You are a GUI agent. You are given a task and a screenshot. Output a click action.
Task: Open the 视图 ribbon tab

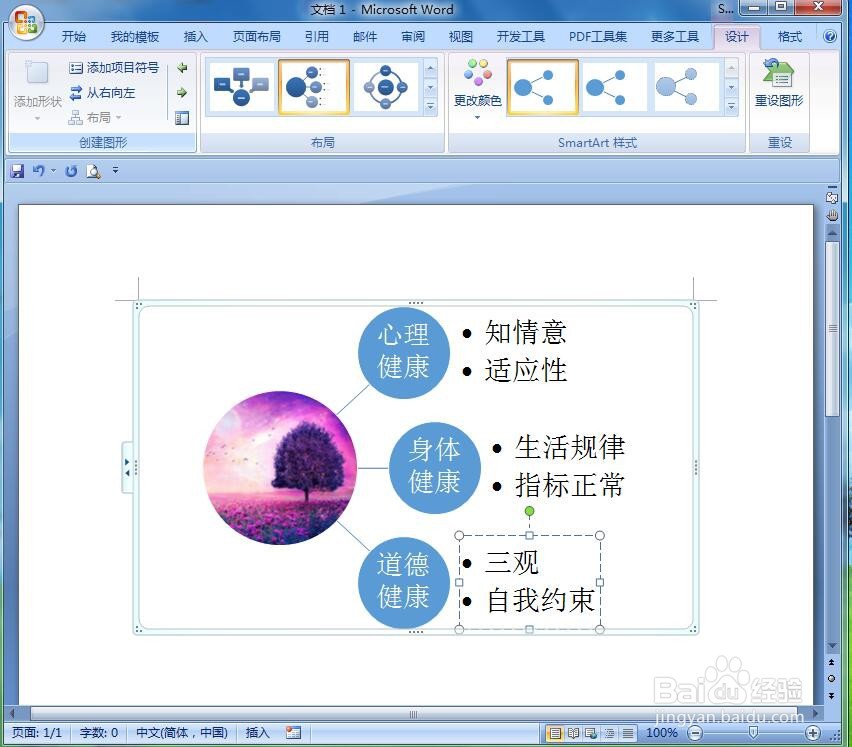(461, 36)
